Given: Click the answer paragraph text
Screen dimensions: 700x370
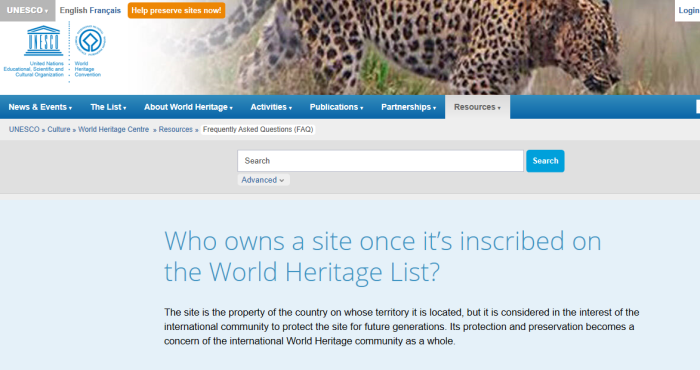Looking at the screenshot, I should (401, 327).
